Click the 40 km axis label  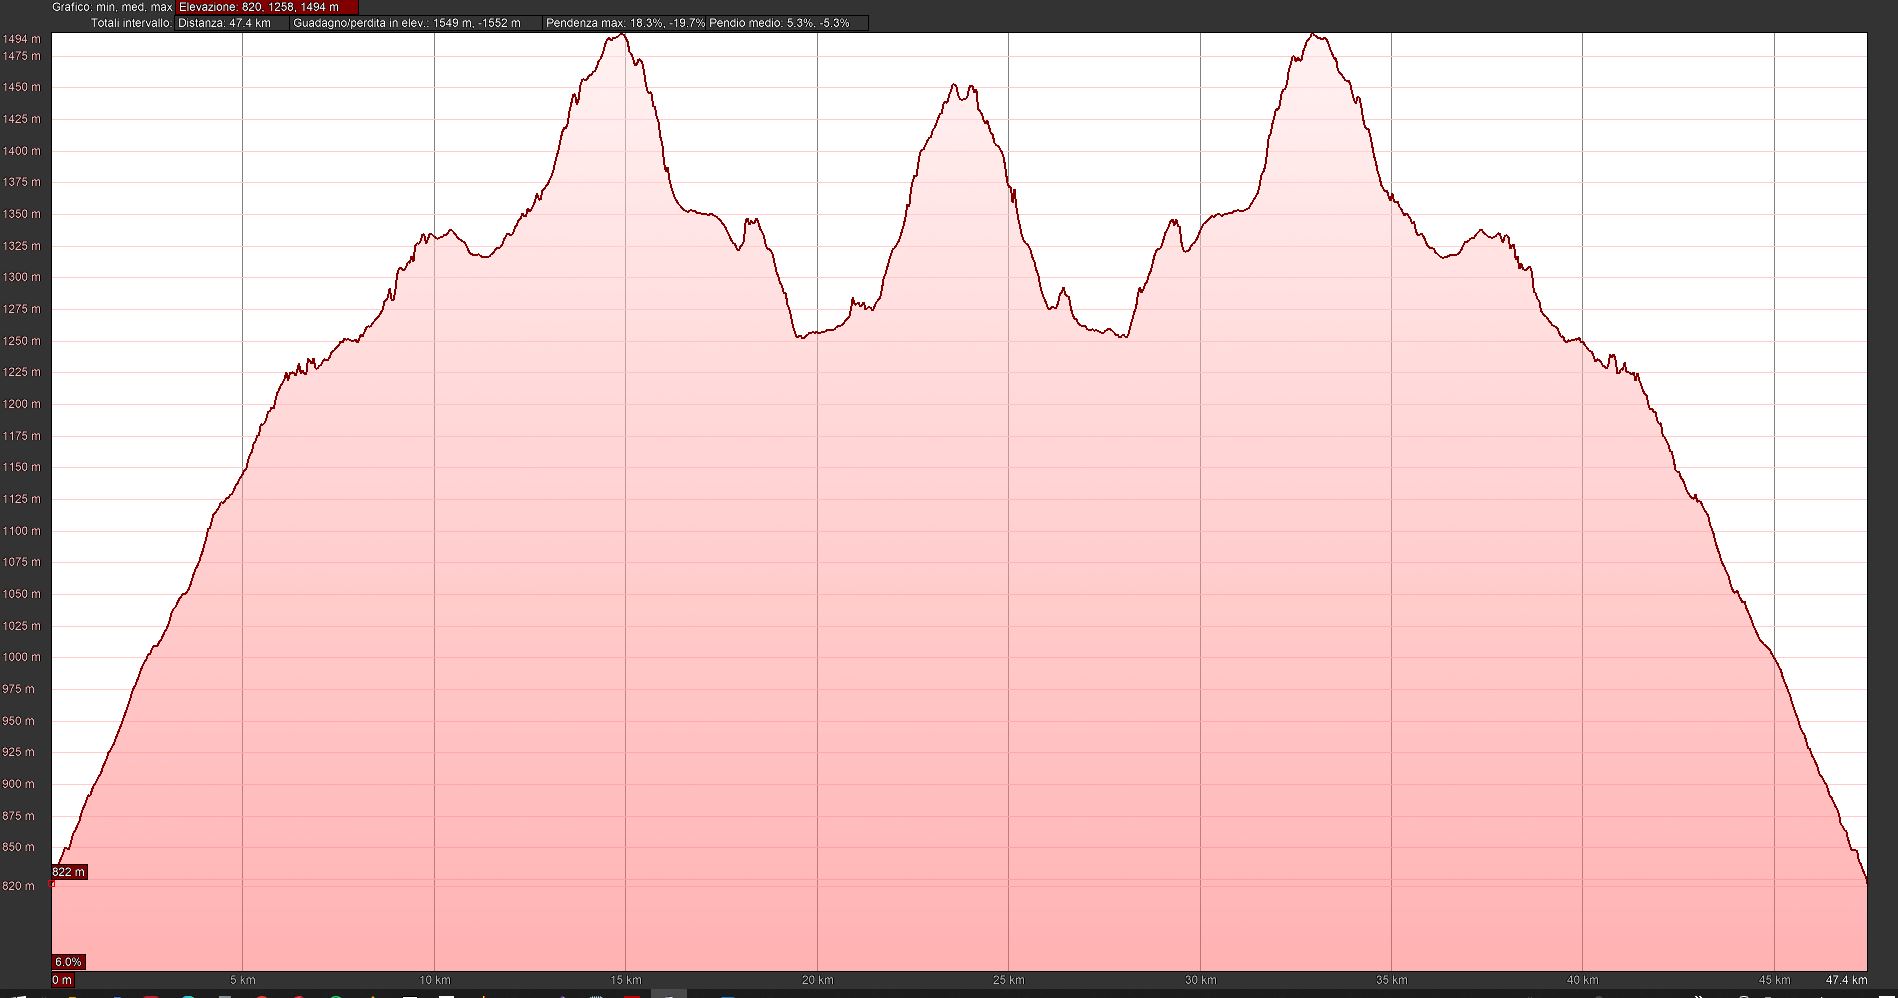(1582, 980)
